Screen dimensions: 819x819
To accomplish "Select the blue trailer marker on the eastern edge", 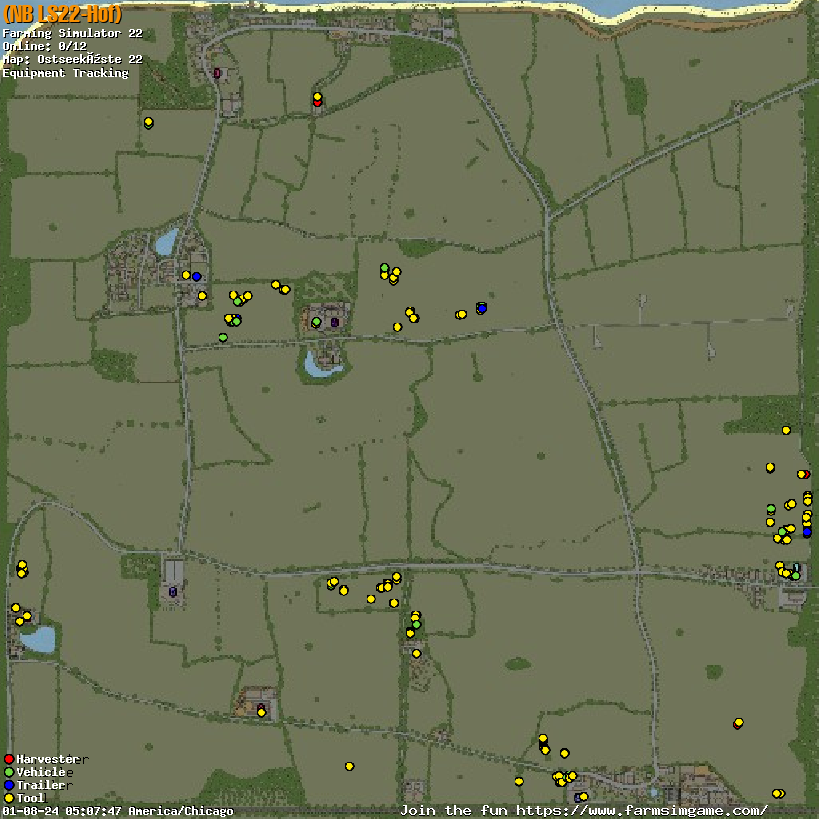I will point(807,532).
